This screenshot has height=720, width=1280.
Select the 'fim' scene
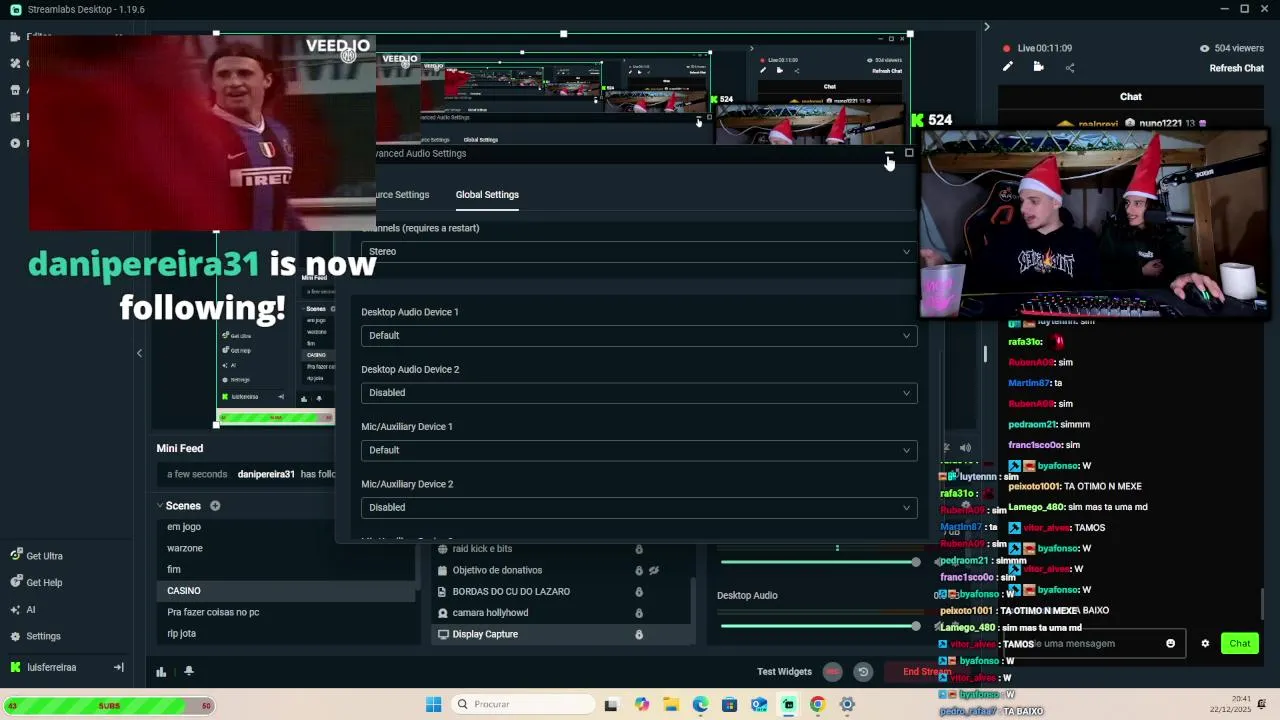pos(174,569)
